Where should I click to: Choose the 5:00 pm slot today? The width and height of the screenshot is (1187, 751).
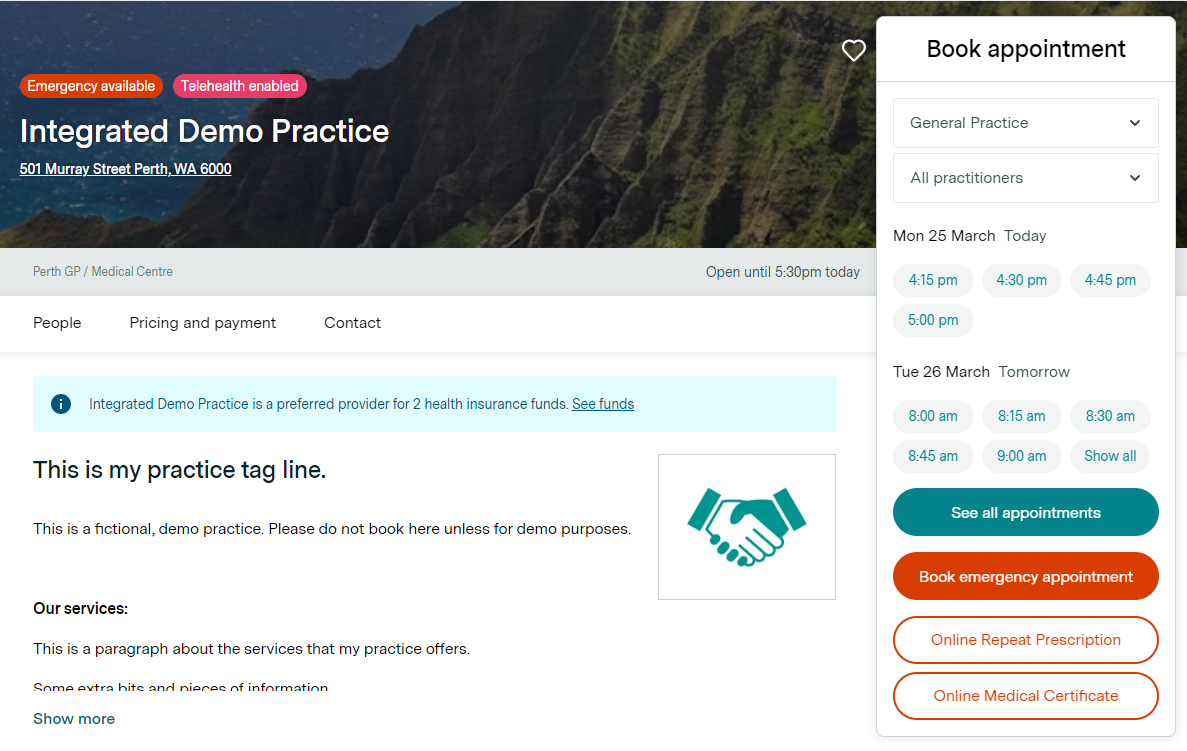(933, 320)
